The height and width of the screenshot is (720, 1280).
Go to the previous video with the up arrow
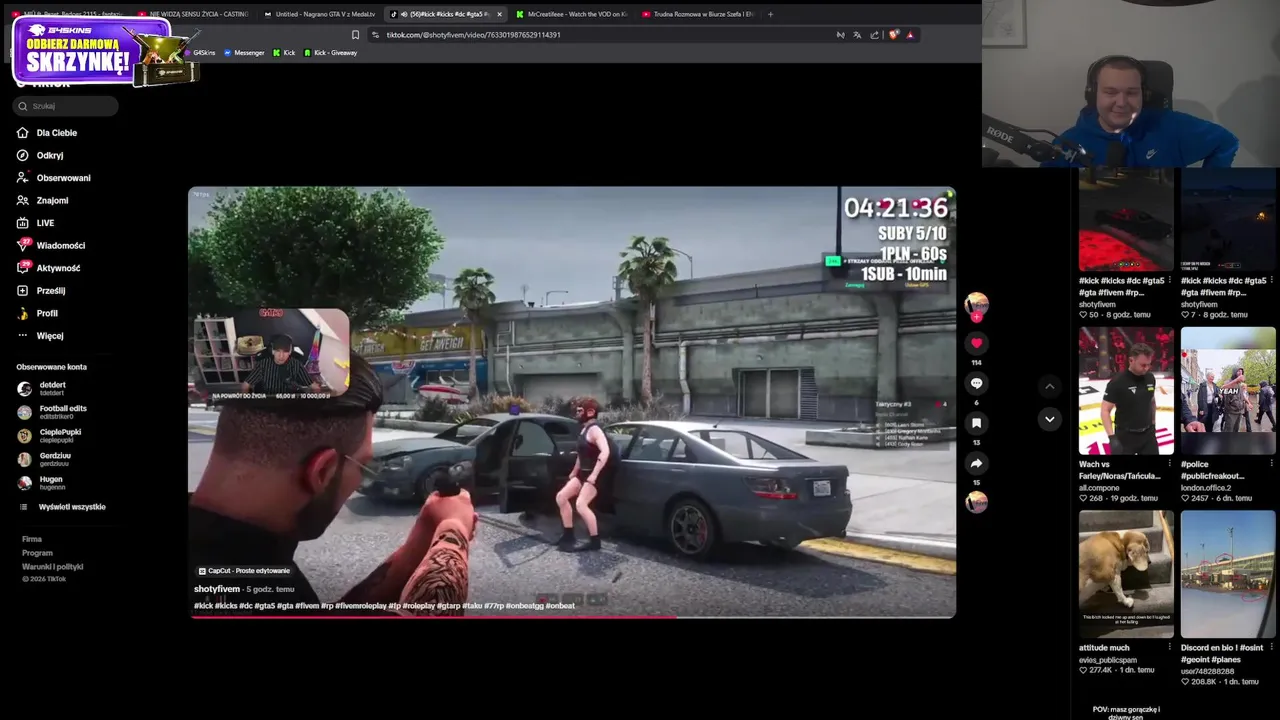[x=1049, y=386]
